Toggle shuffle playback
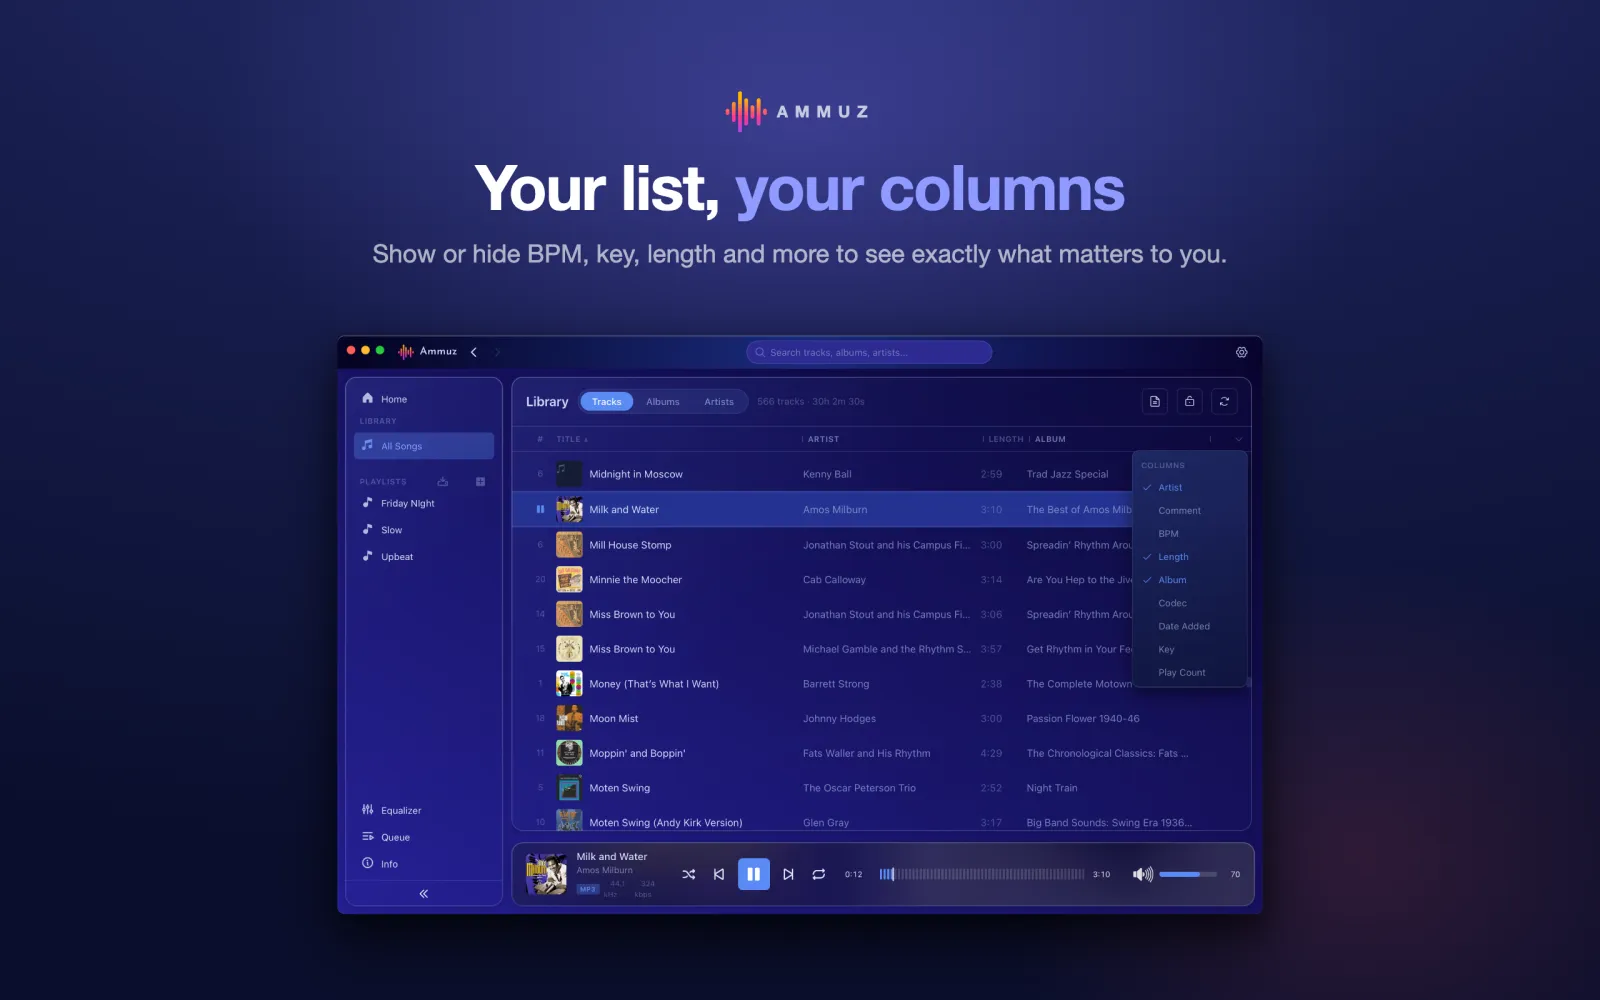Screen dimensions: 1600x1000 click(689, 874)
